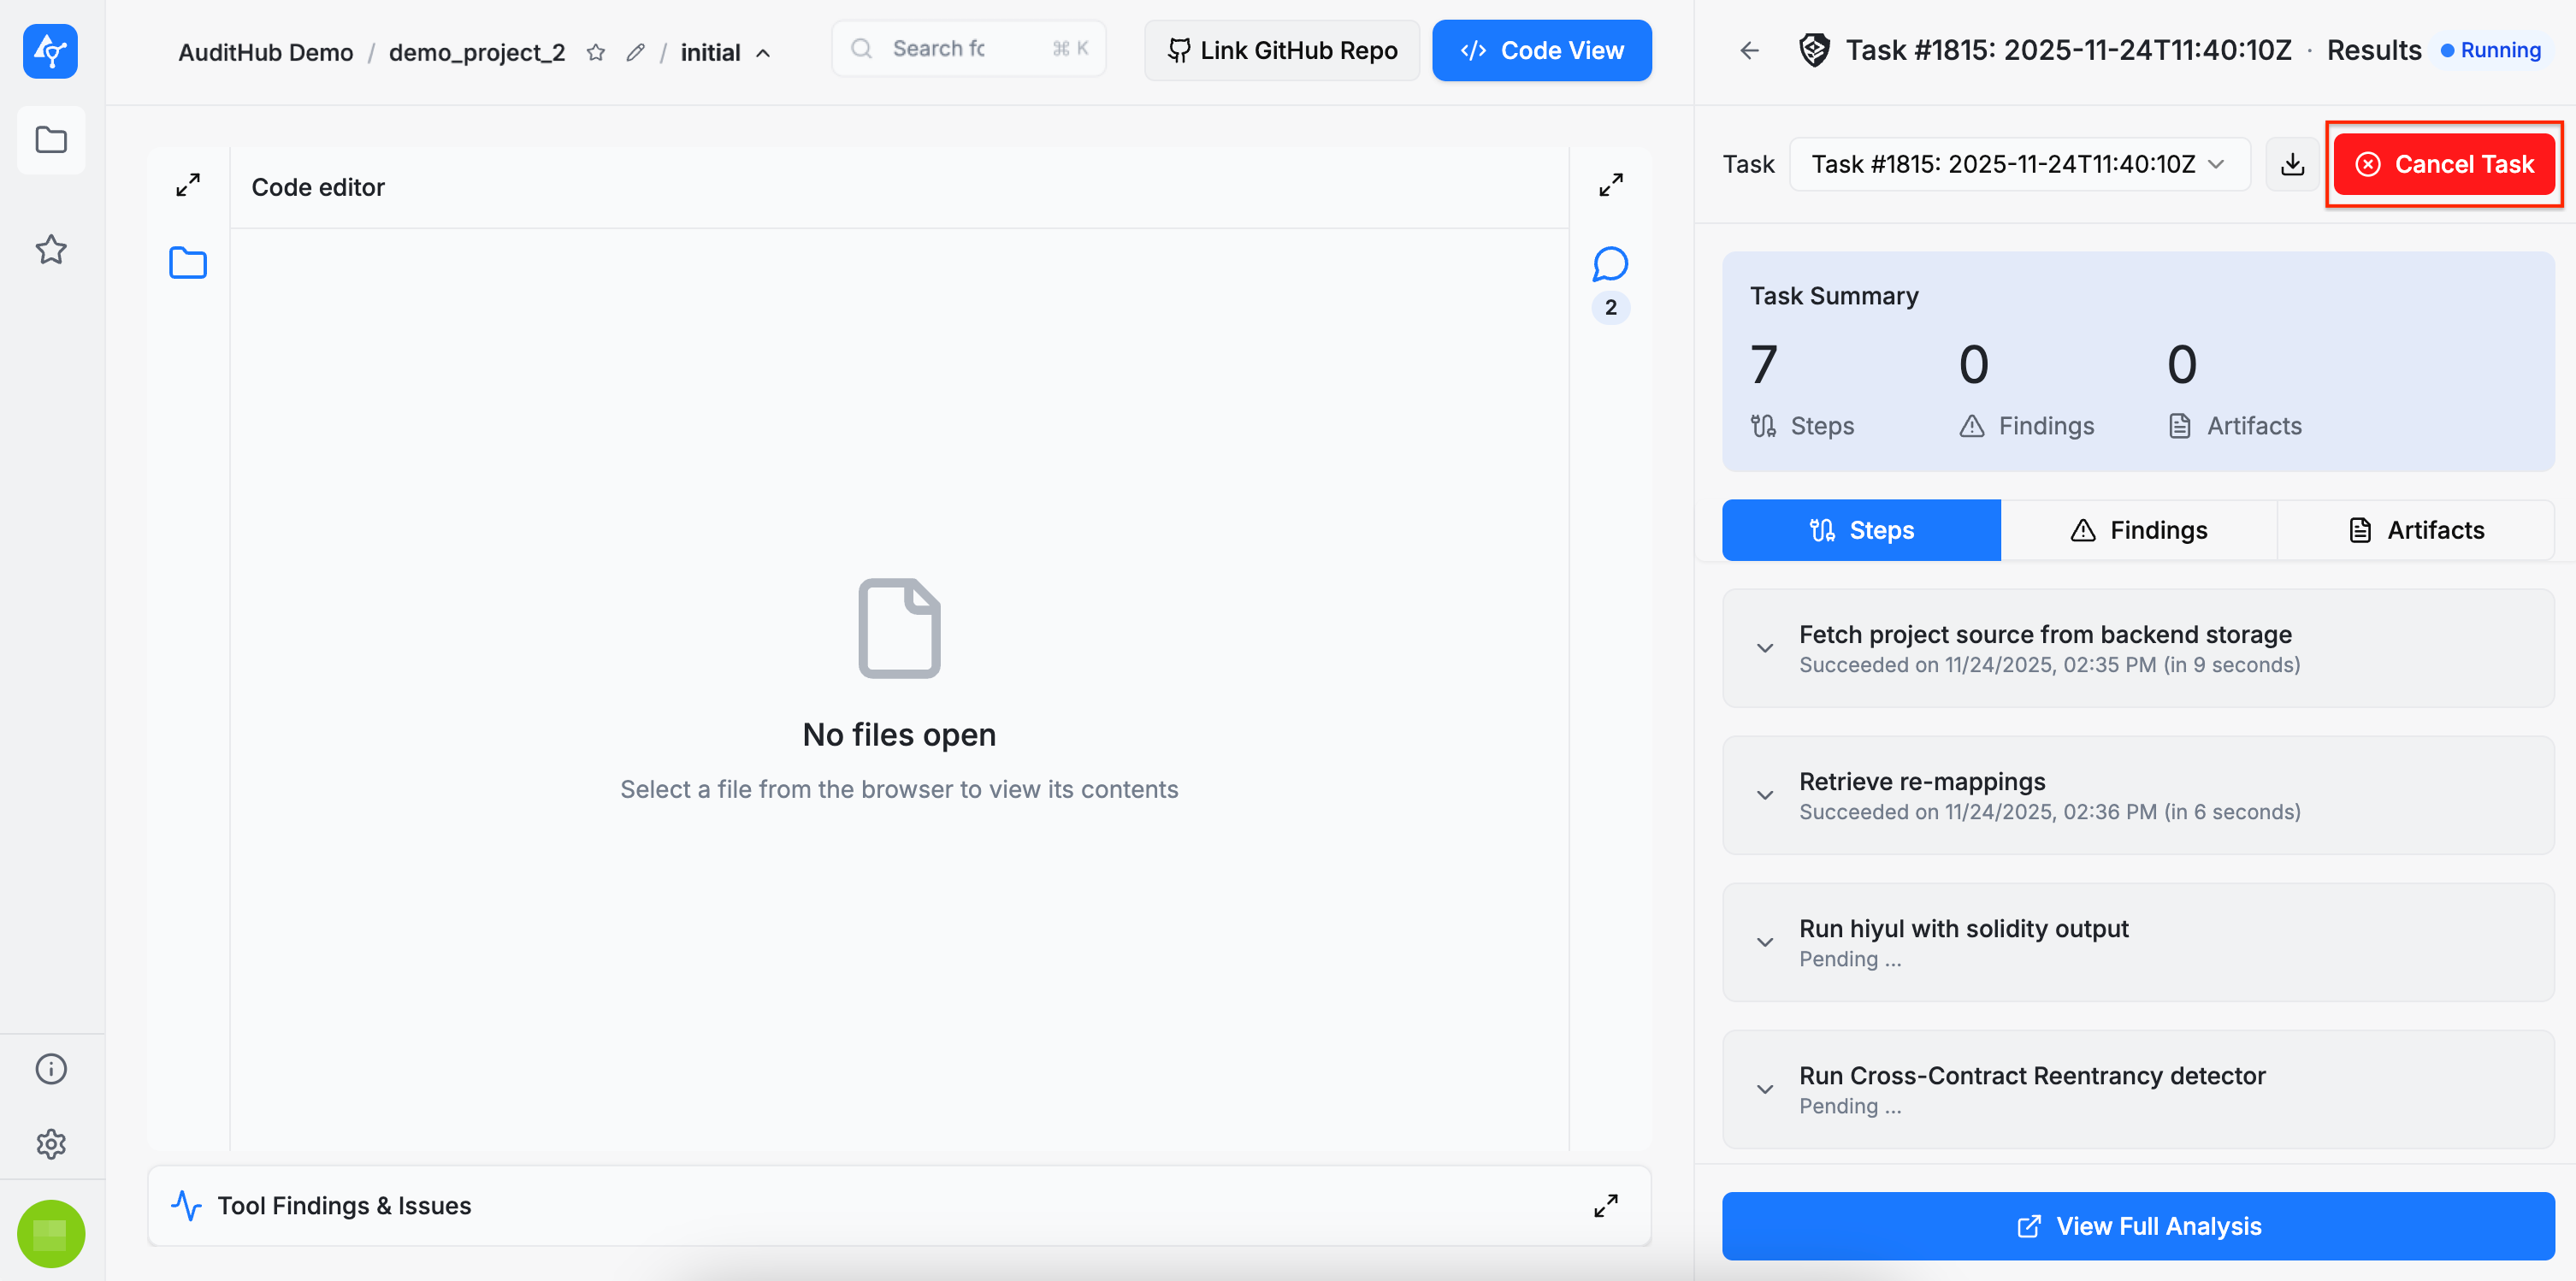Open comments bubble icon

pyautogui.click(x=1610, y=264)
